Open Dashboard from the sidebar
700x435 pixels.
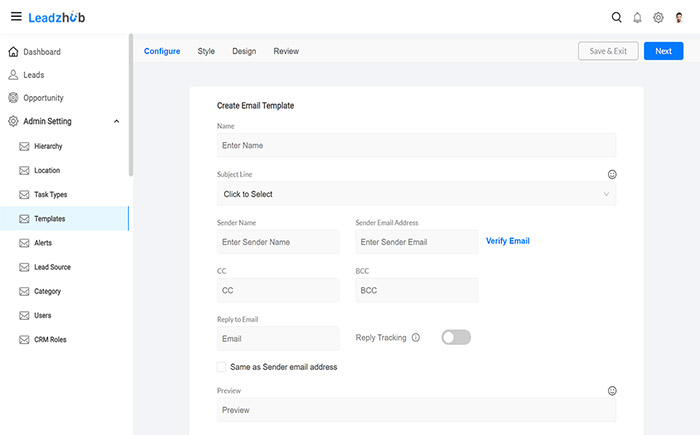(41, 52)
